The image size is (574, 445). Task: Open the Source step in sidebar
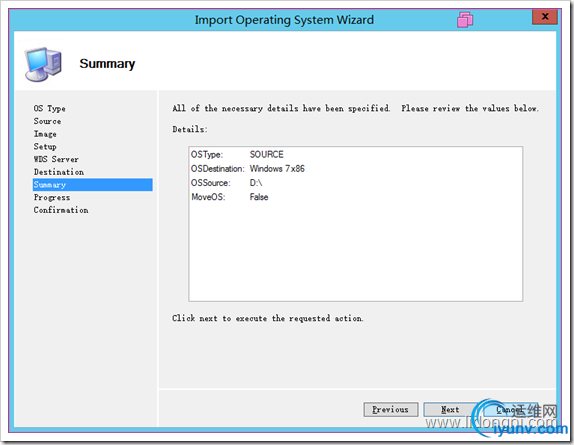click(x=47, y=121)
